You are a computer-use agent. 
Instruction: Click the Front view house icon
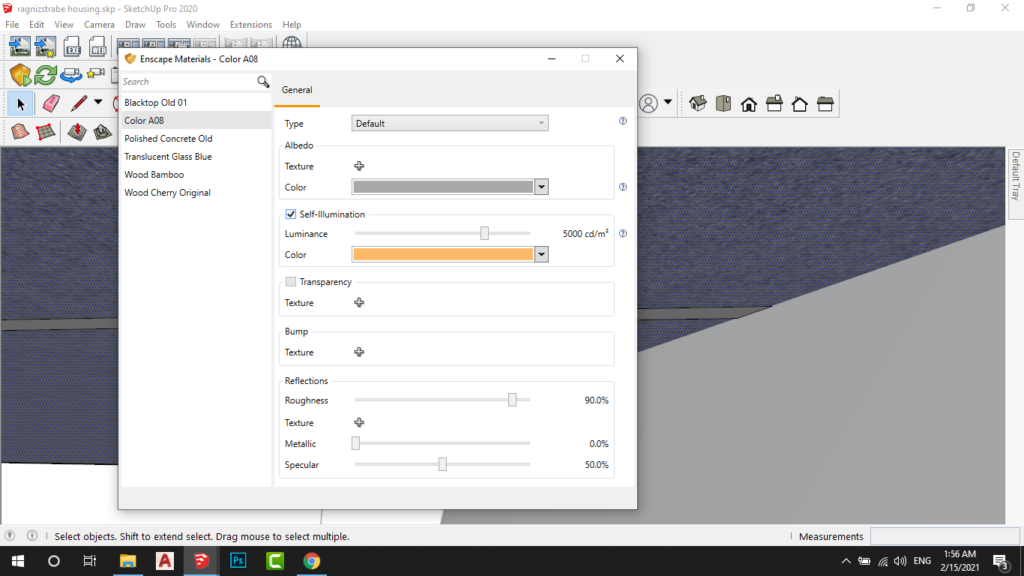click(x=748, y=103)
